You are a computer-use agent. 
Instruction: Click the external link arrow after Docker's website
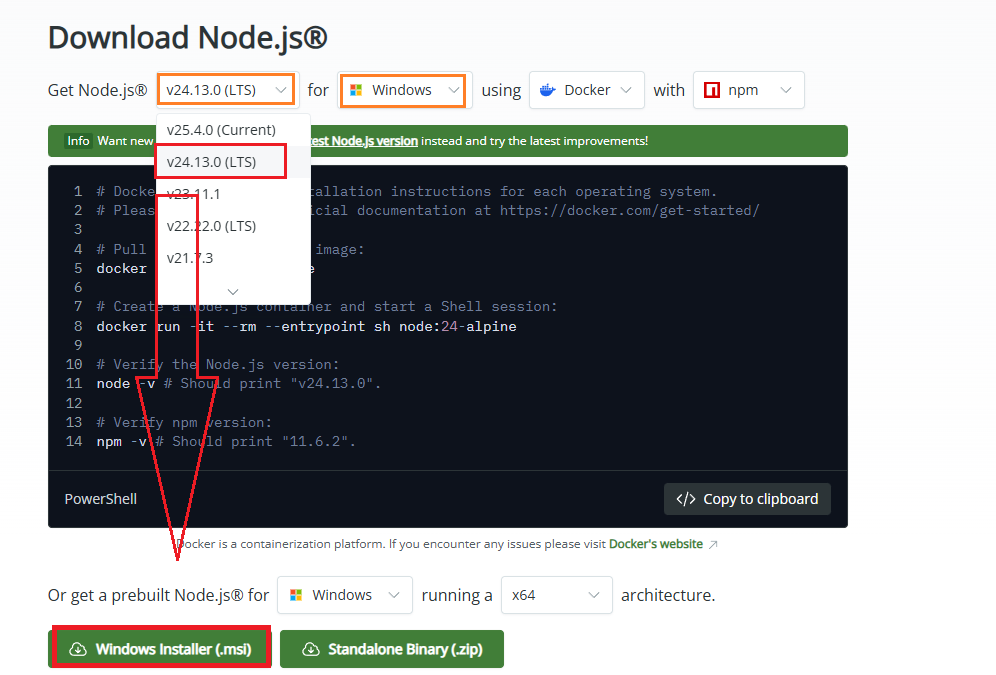click(x=713, y=545)
